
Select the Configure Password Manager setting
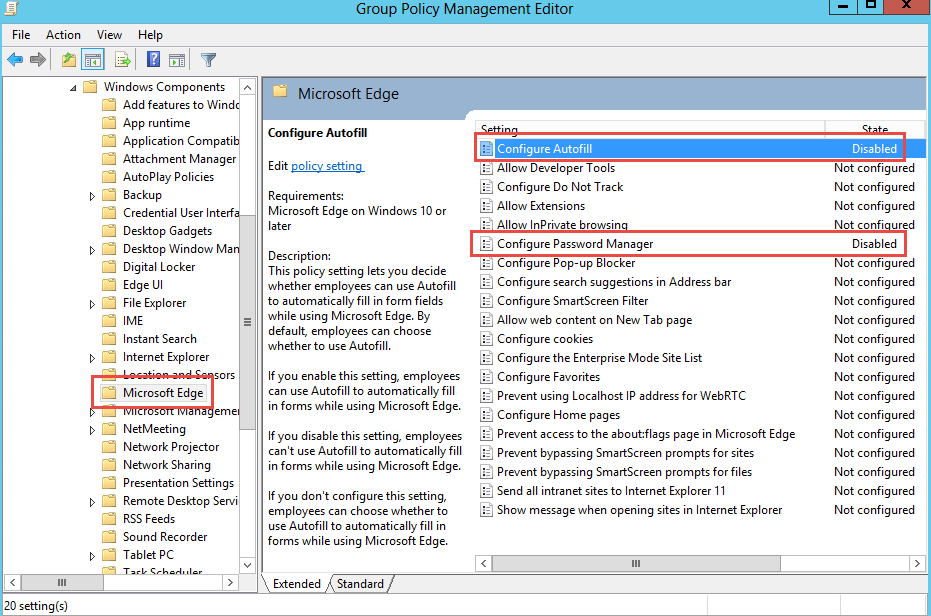click(x=701, y=244)
